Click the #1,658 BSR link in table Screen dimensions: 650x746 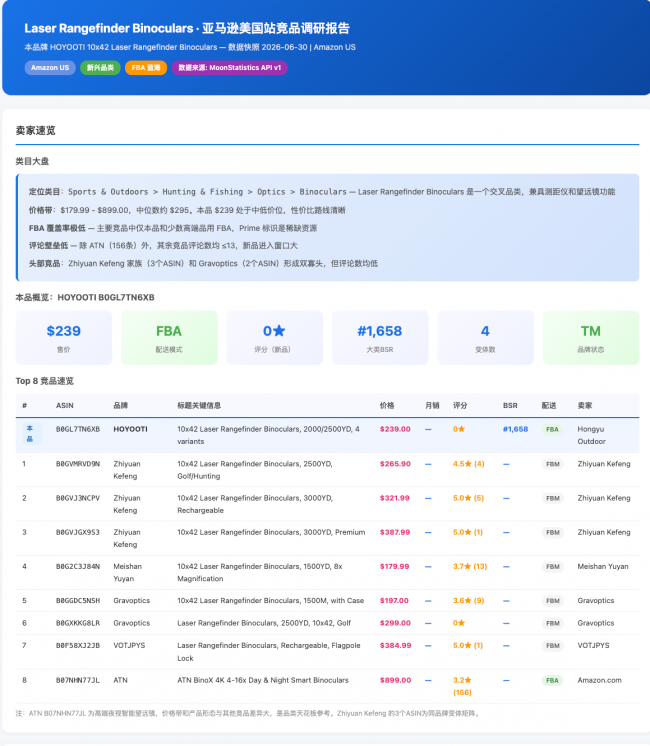(x=515, y=429)
